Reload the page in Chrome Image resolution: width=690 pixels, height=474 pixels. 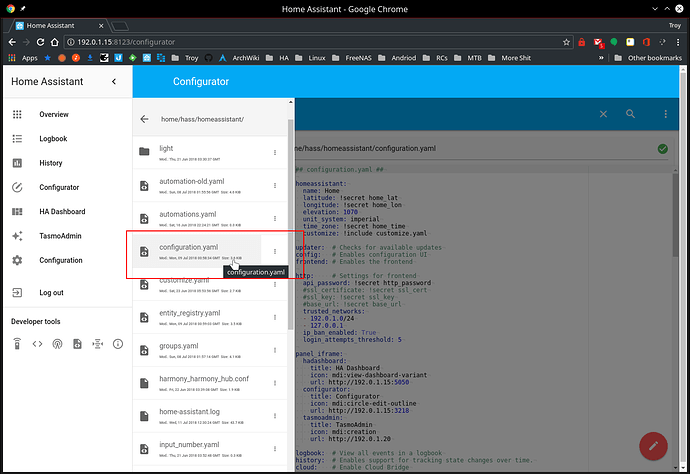(x=40, y=42)
